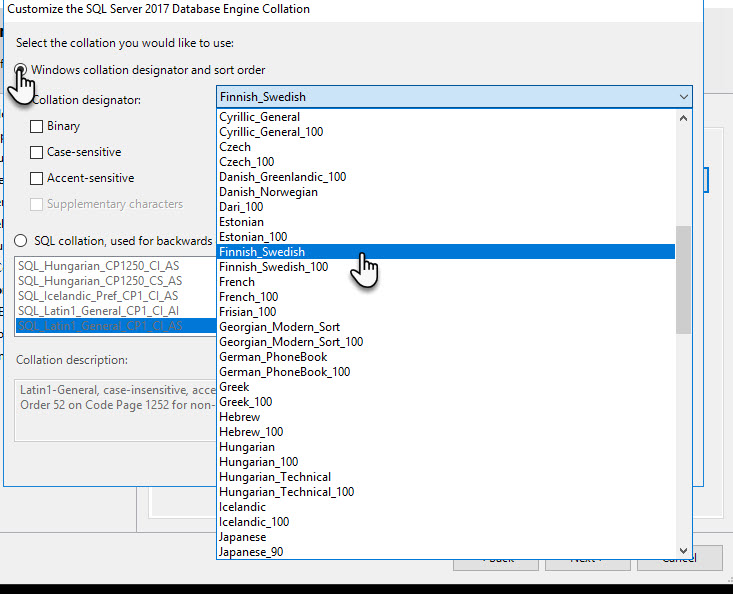Choose Finnish_Swedish_100 collation
733x594 pixels.
coord(446,267)
